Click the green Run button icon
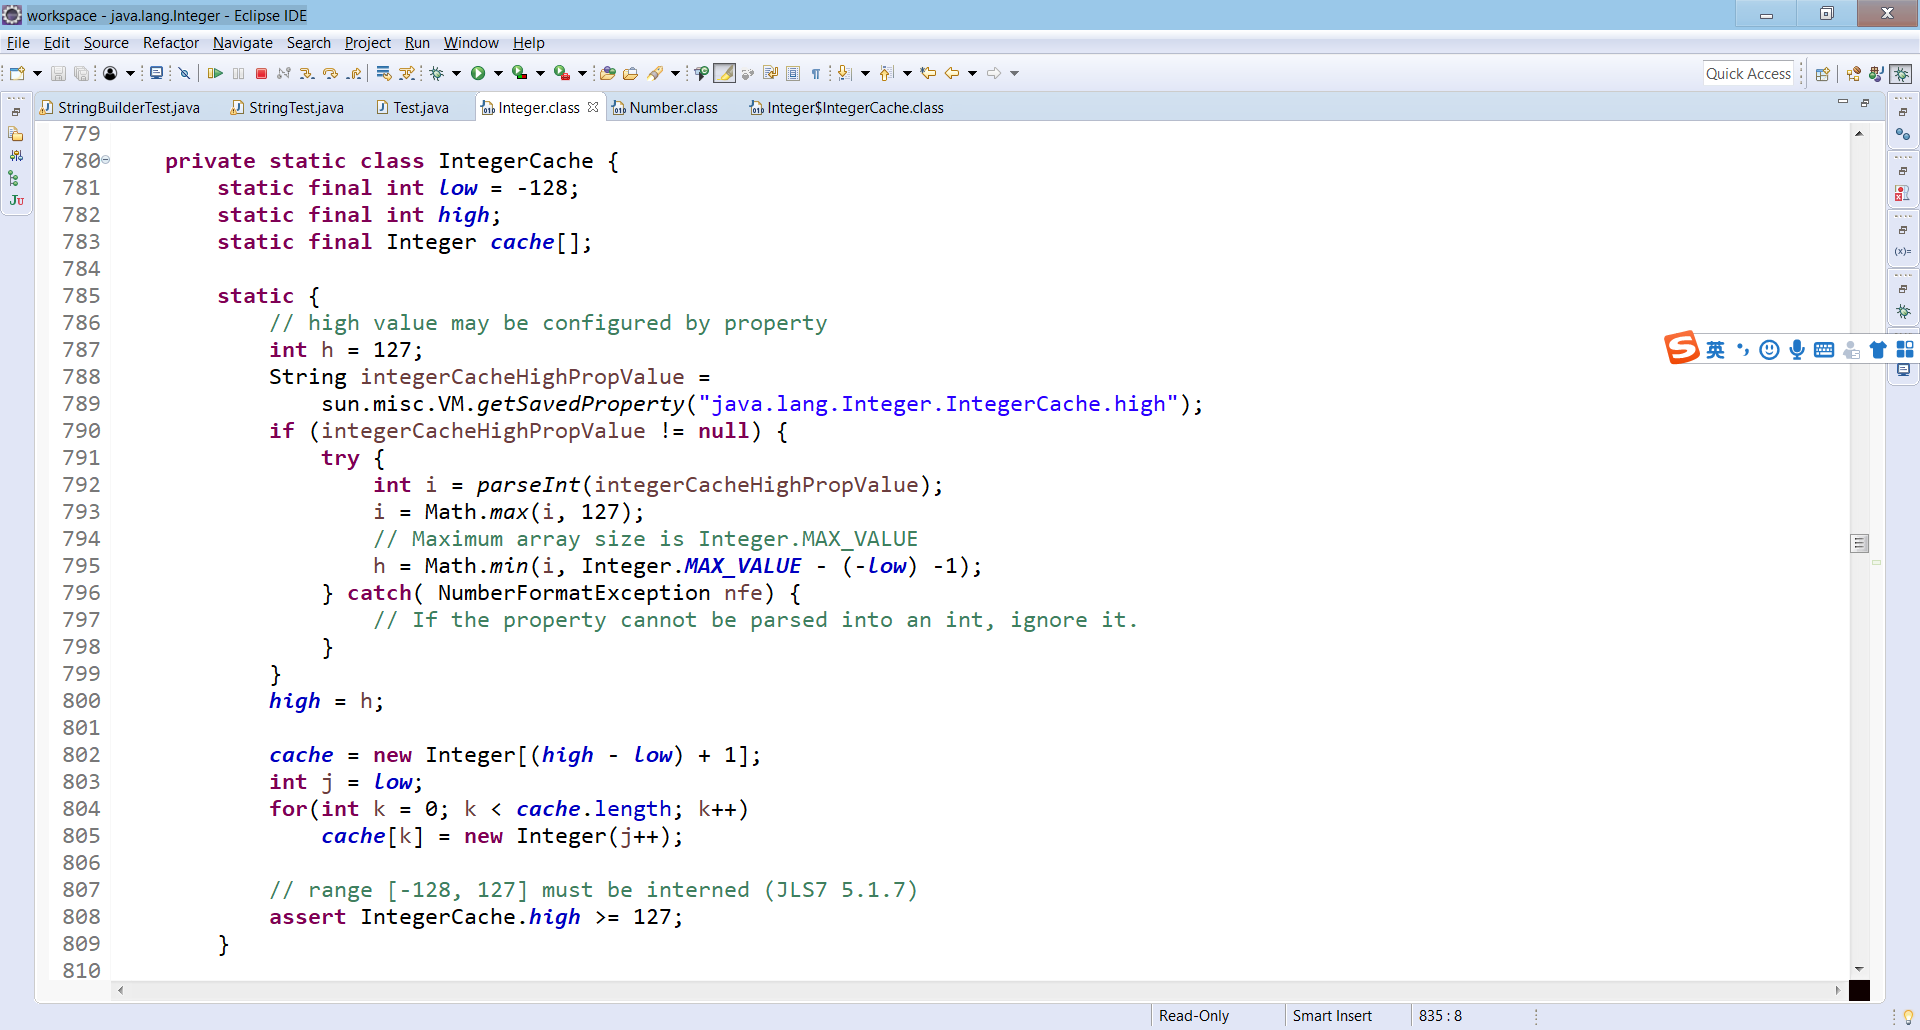1920x1030 pixels. (478, 73)
